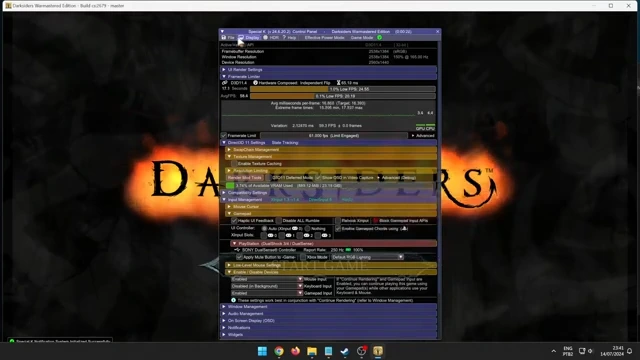Expand Advanced (Debug) options
This screenshot has height=360, width=640.
(x=396, y=178)
